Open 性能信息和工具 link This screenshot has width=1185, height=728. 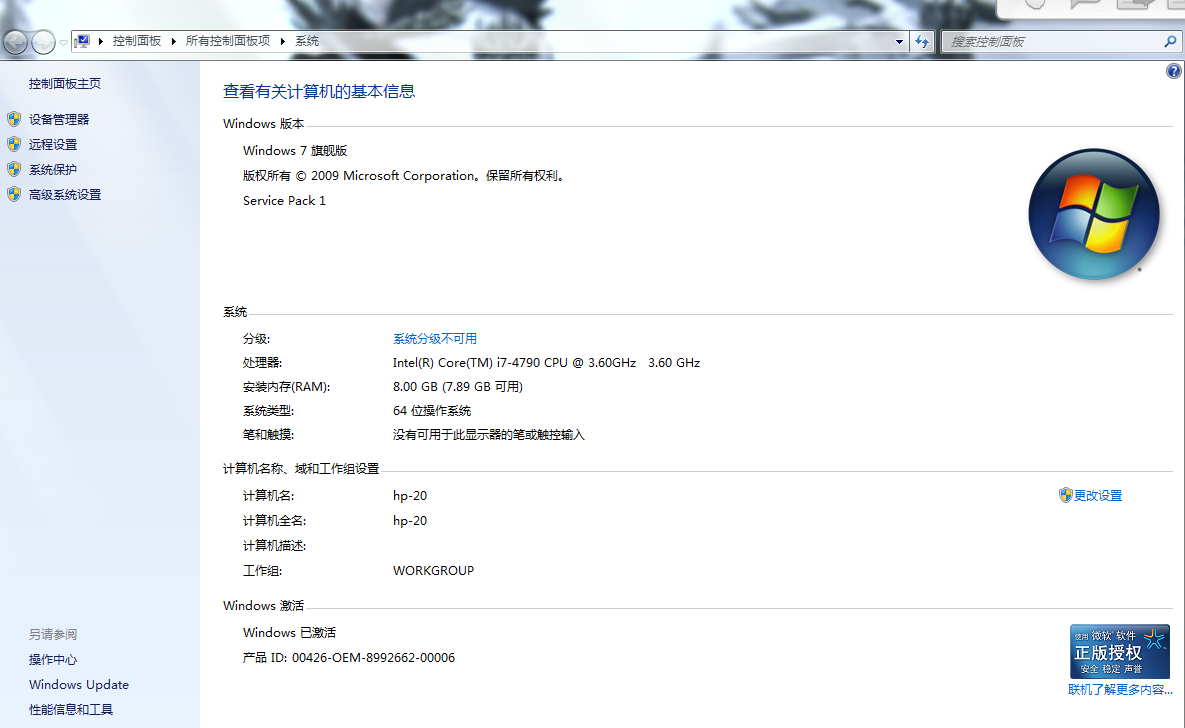click(x=71, y=709)
